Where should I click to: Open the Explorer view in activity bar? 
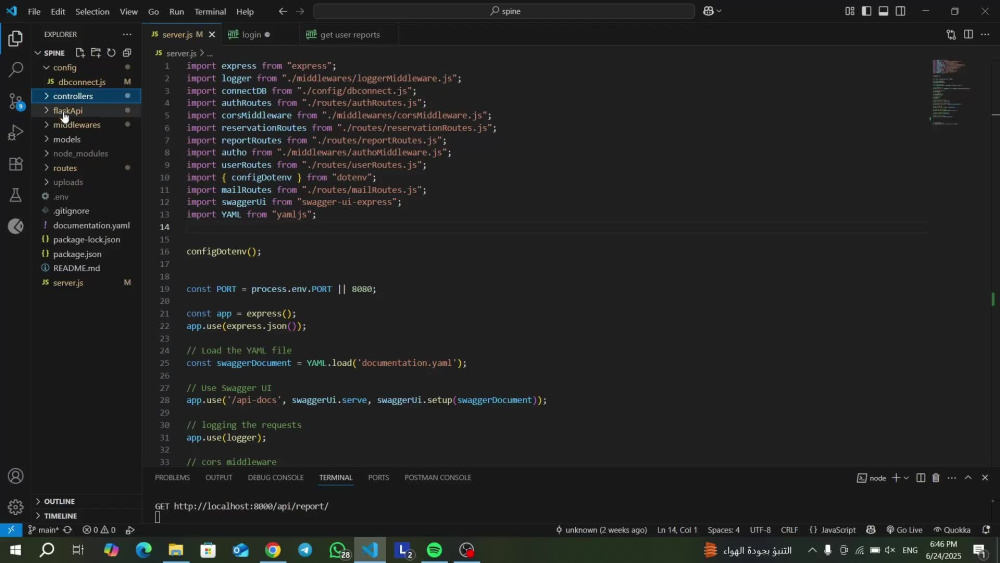coord(15,39)
